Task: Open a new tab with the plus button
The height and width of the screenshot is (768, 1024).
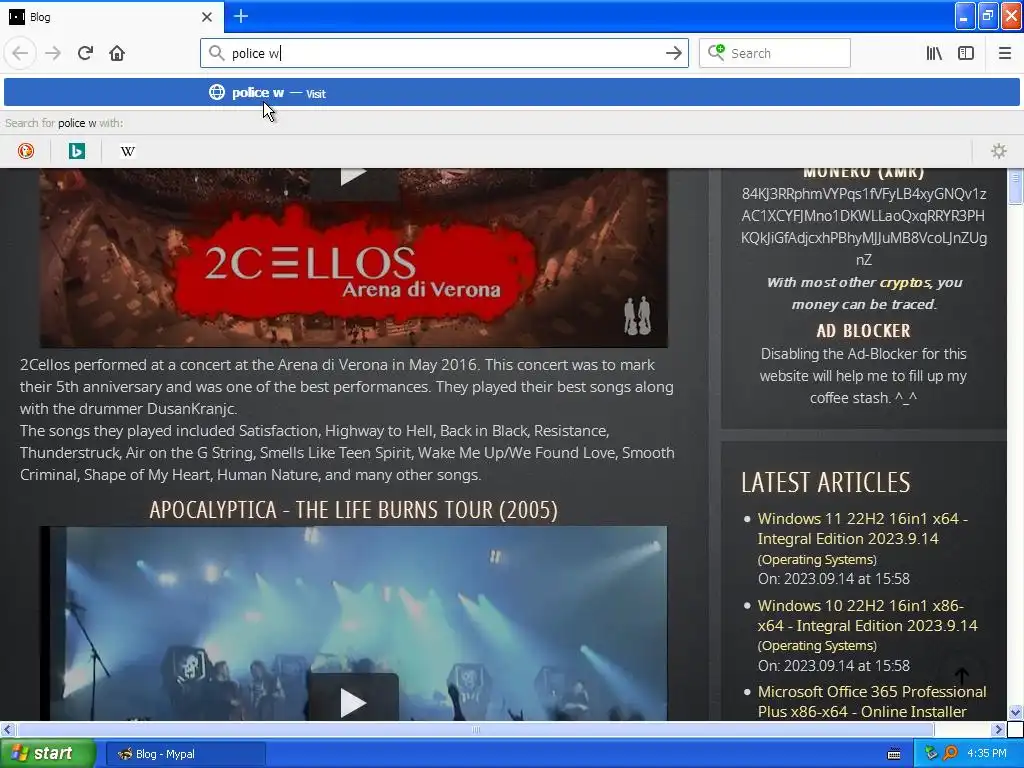Action: pos(241,16)
